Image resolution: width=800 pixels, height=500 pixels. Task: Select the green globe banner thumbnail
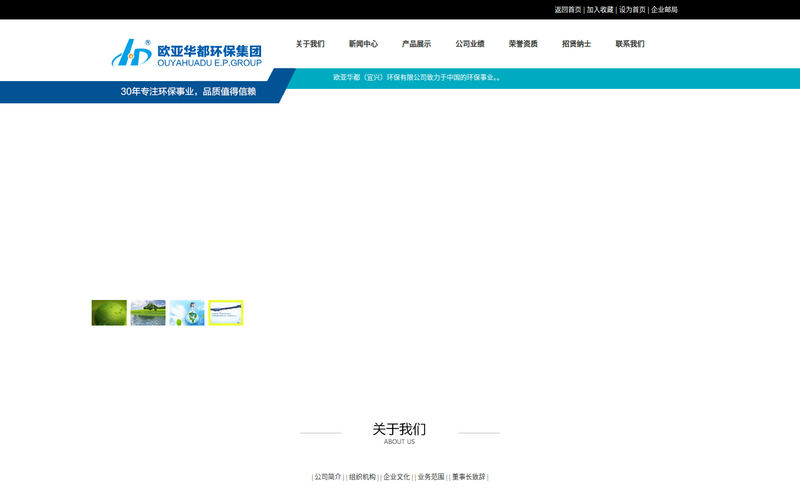point(109,313)
